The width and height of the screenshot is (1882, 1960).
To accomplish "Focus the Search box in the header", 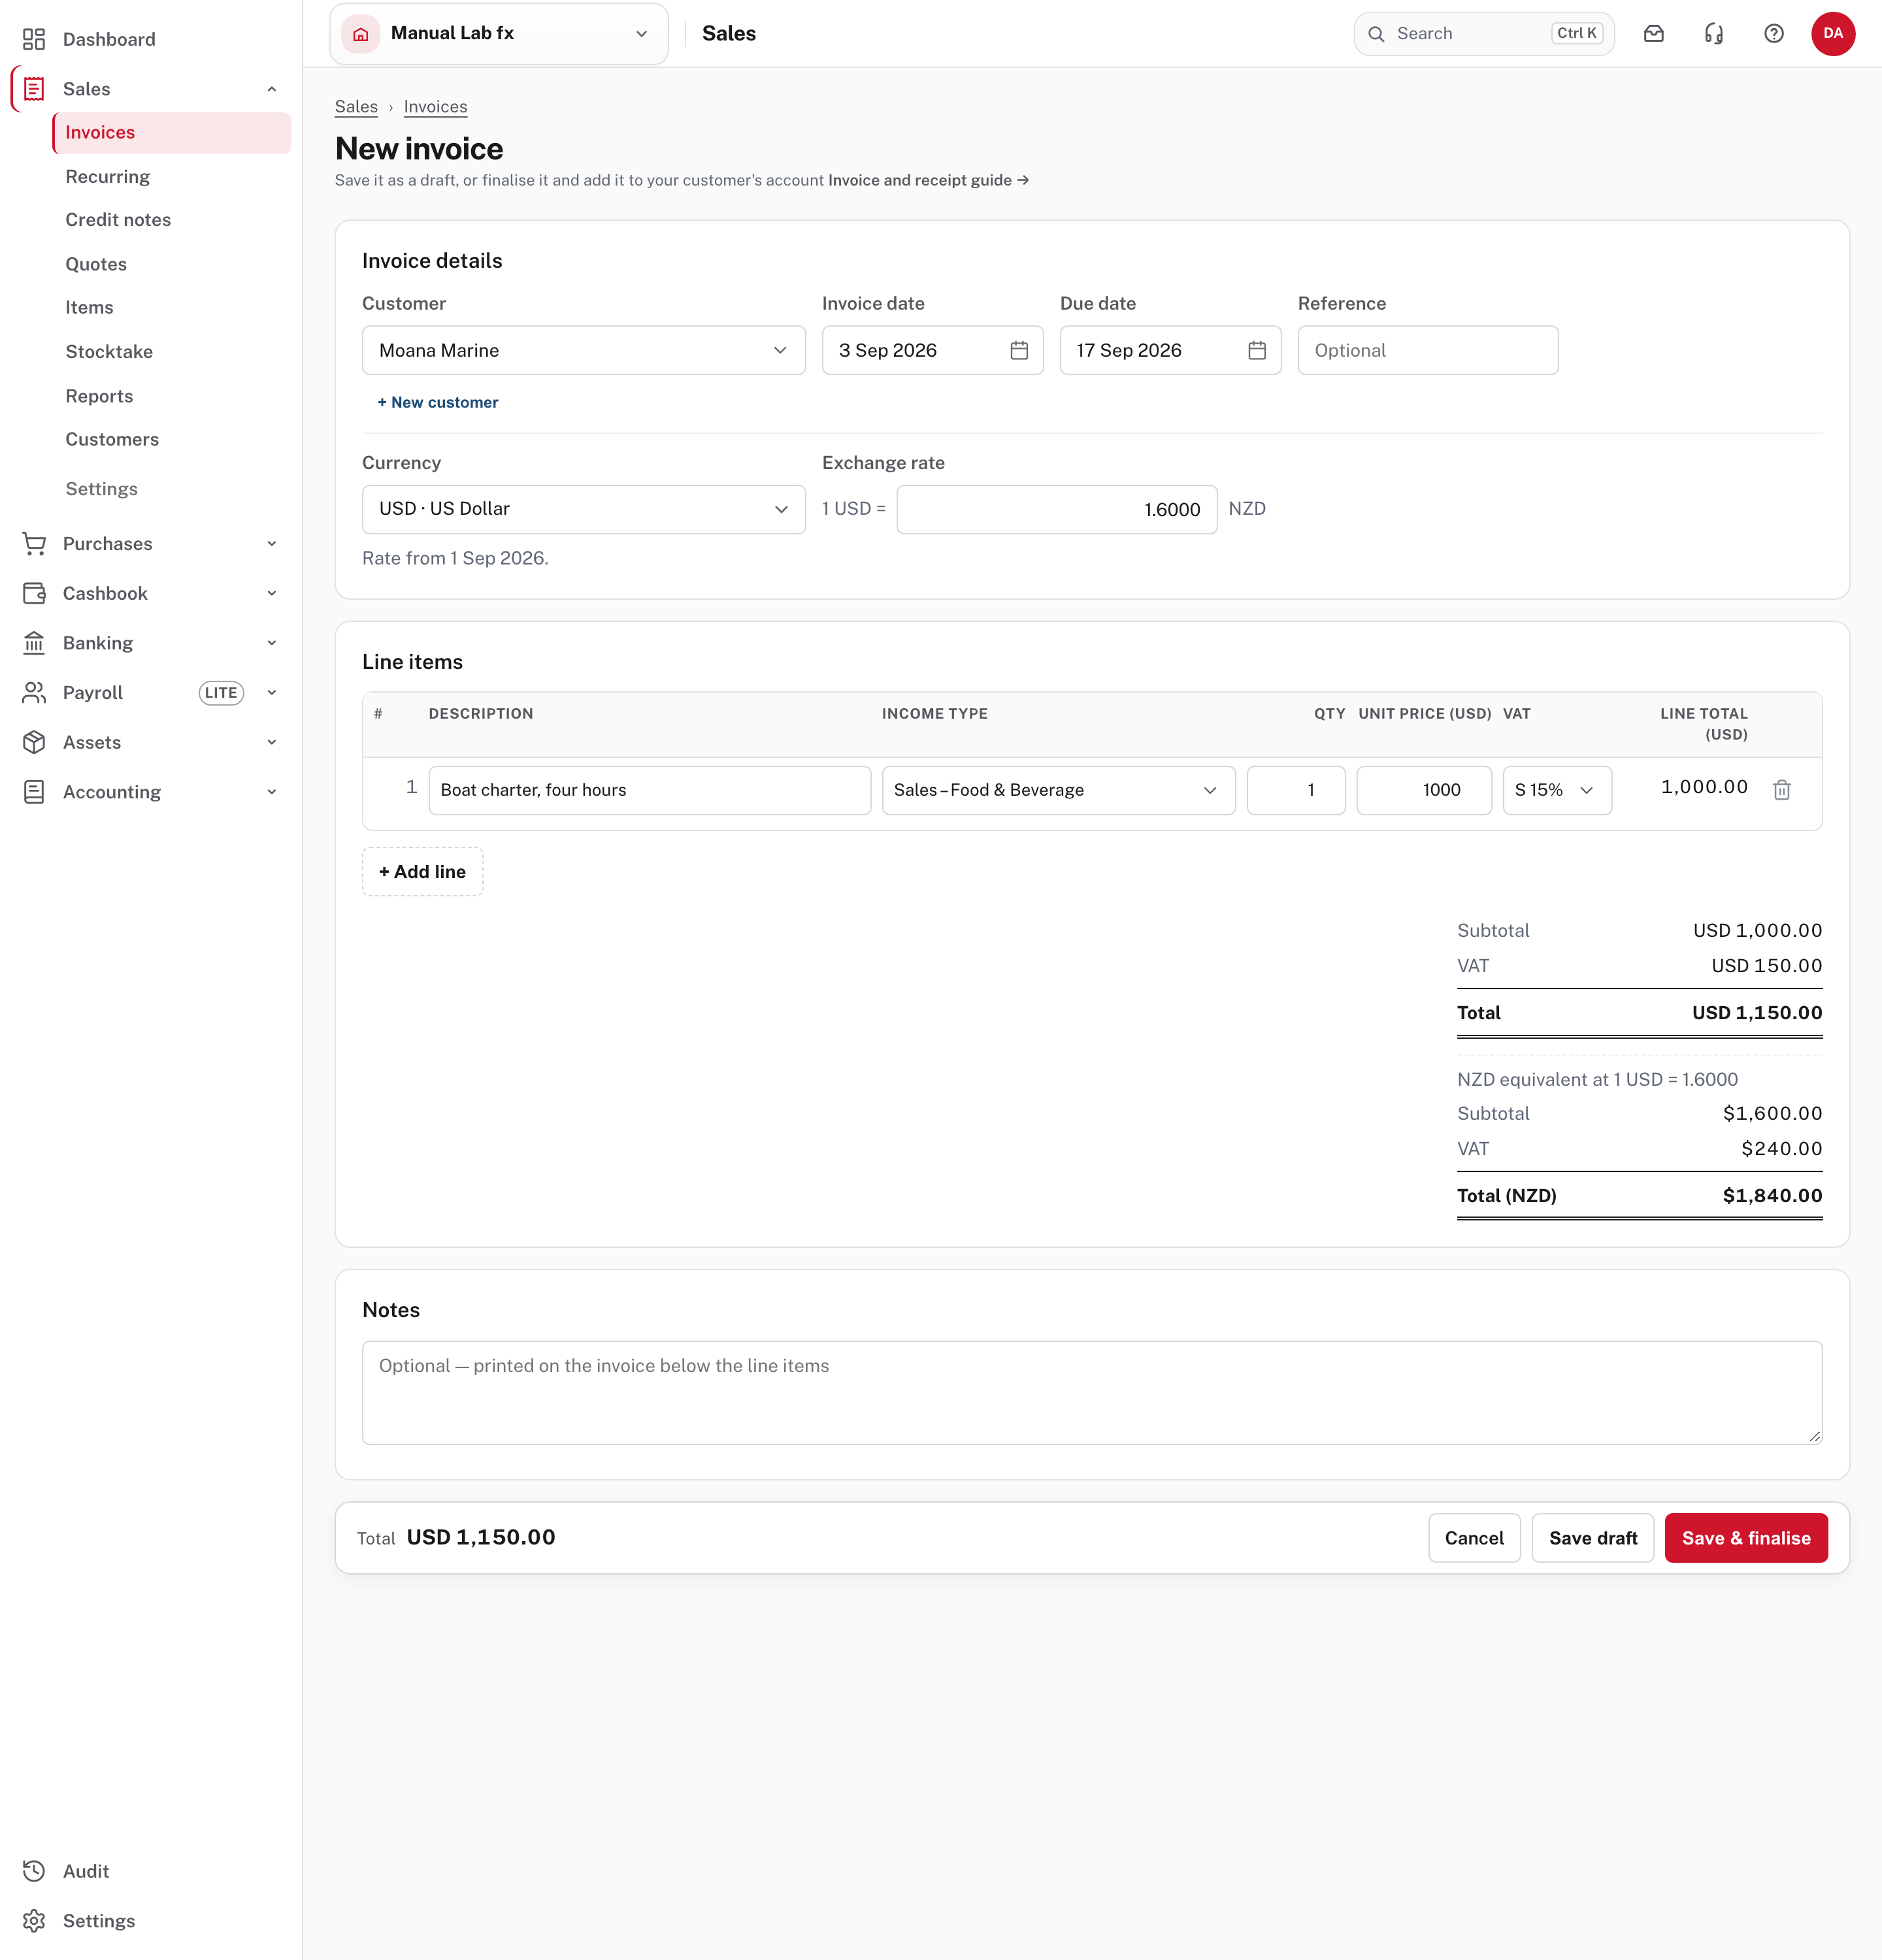I will 1484,34.
